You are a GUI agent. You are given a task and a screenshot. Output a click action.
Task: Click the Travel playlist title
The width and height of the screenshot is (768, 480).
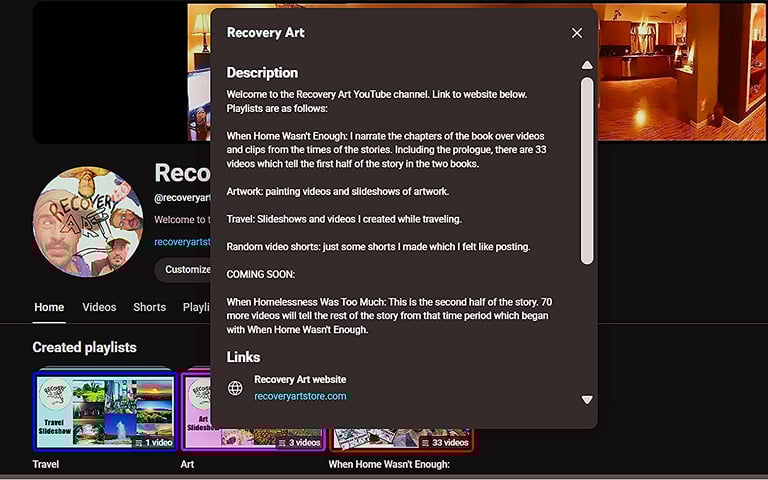click(x=46, y=464)
